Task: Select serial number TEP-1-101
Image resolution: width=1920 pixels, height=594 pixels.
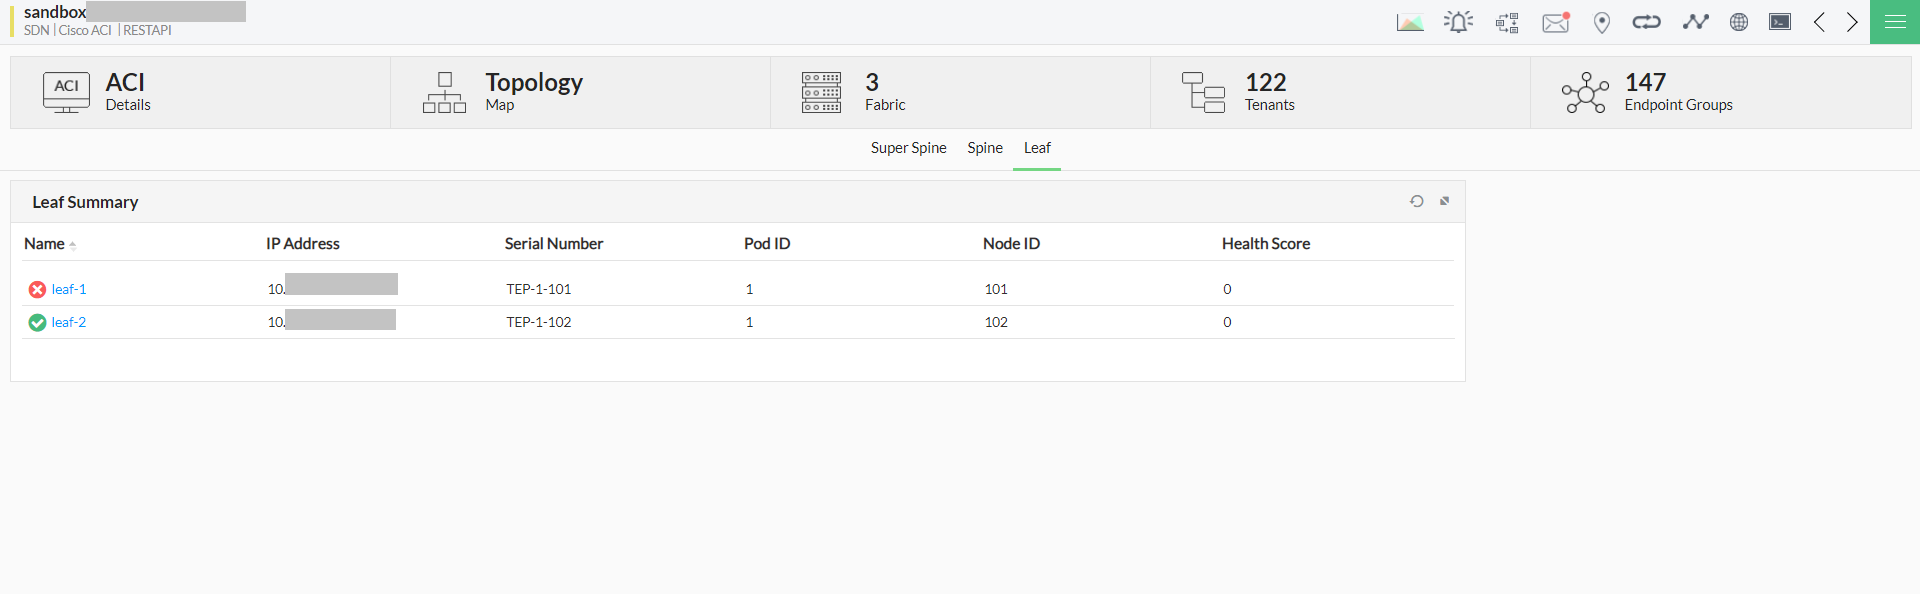Action: 539,289
